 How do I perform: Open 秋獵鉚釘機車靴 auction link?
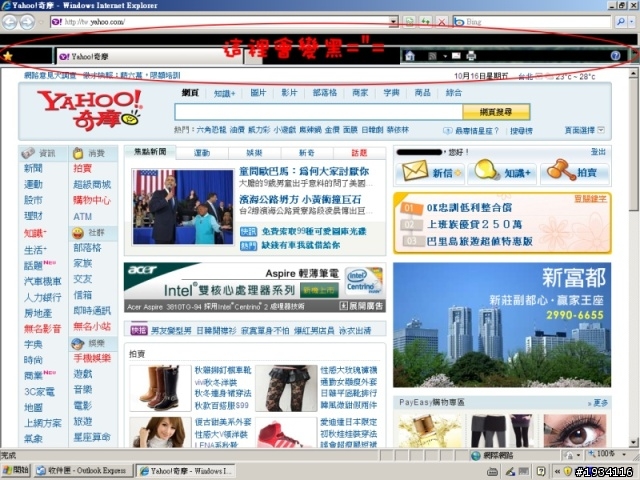click(x=223, y=370)
